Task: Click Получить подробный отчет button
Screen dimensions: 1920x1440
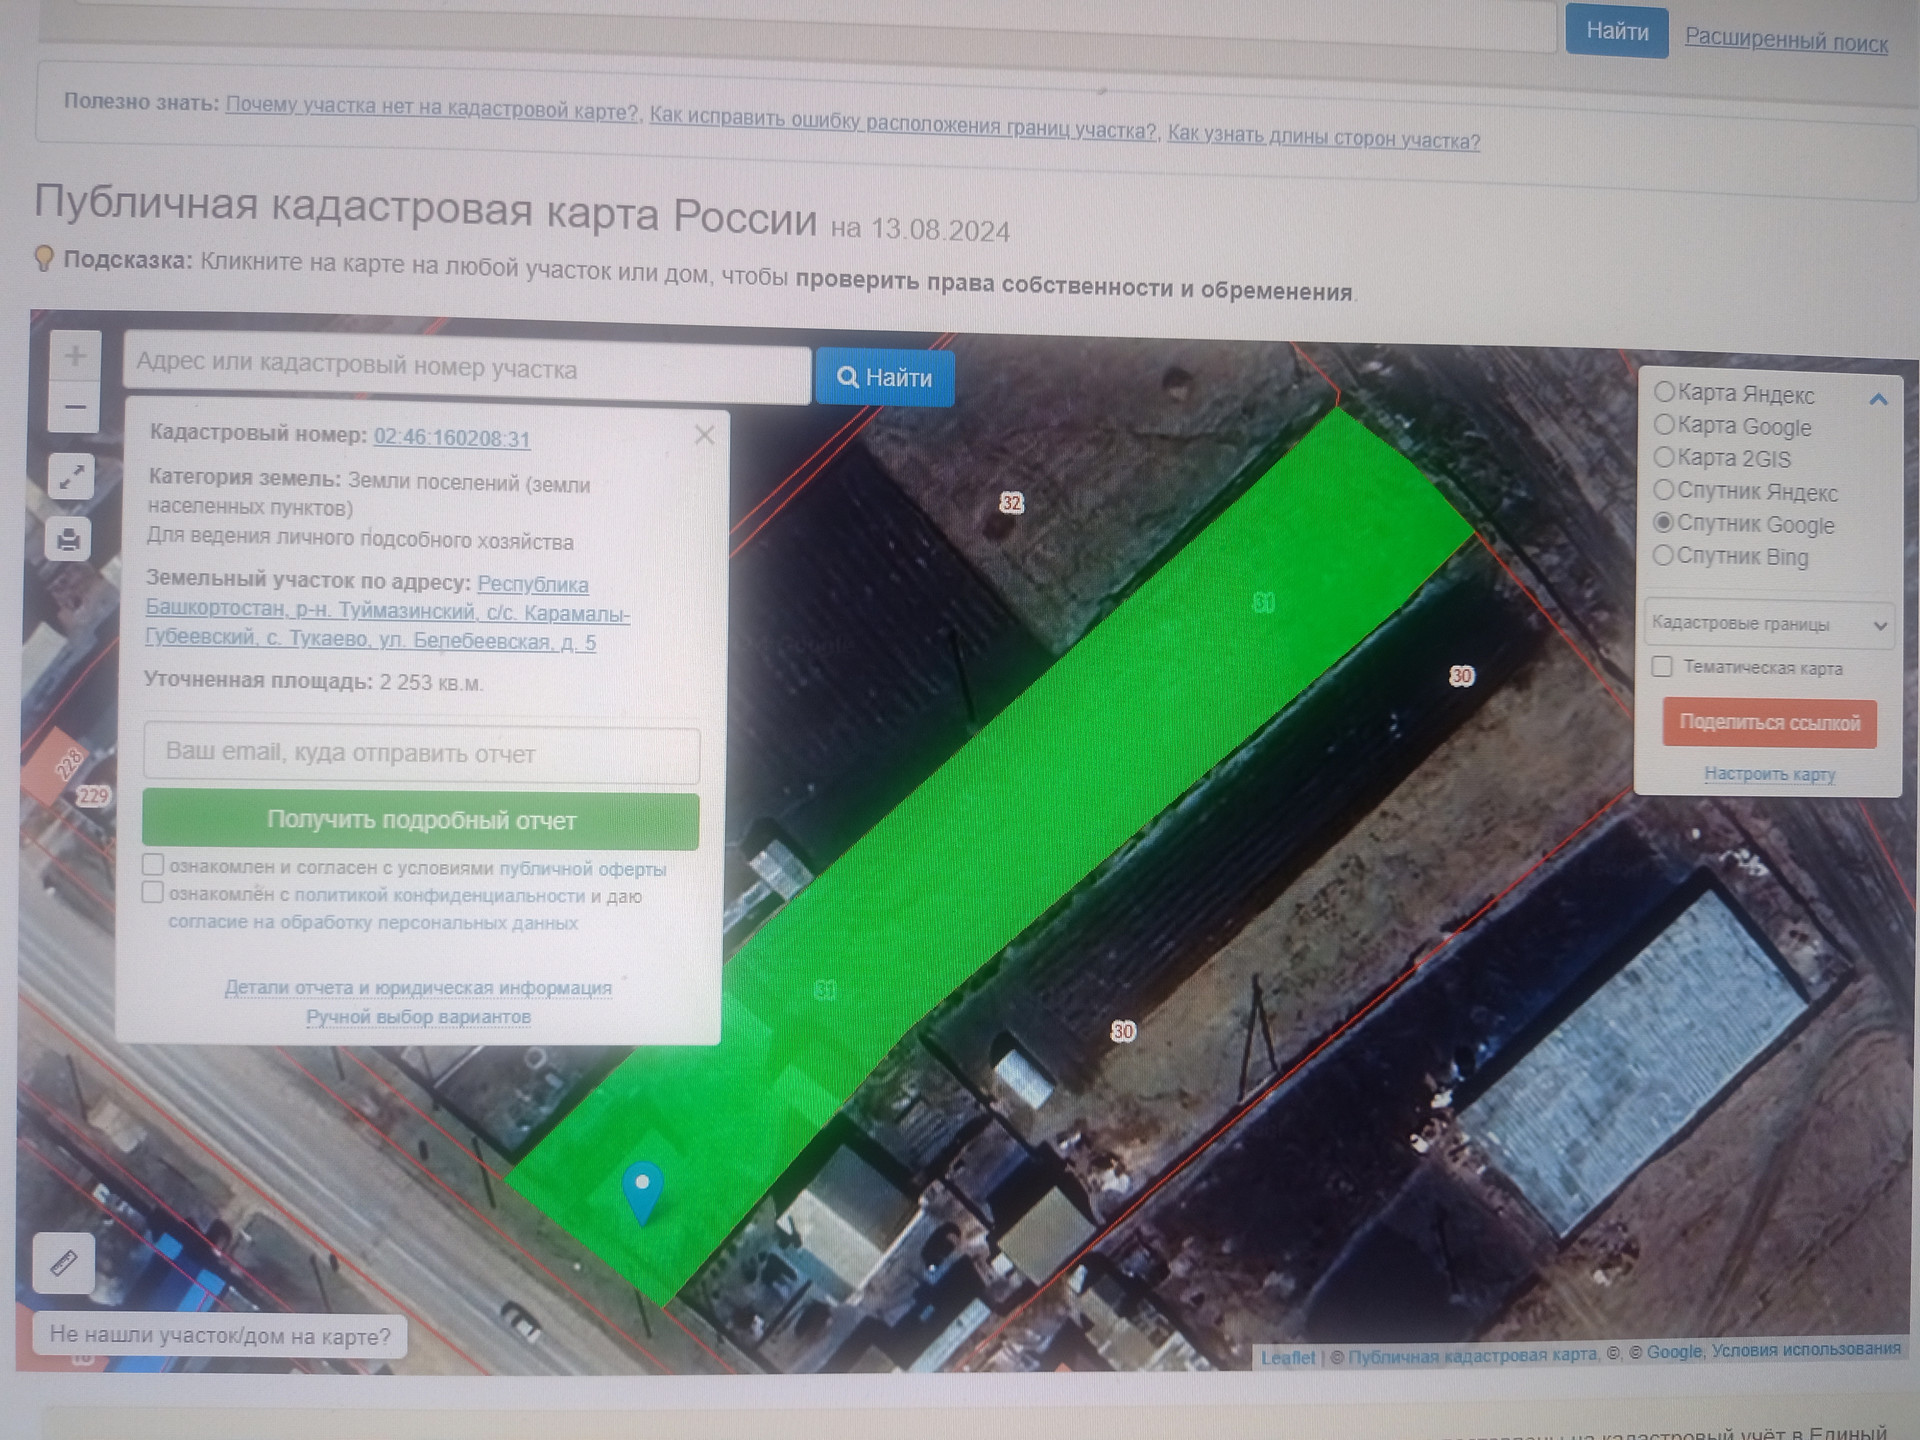Action: [x=421, y=820]
